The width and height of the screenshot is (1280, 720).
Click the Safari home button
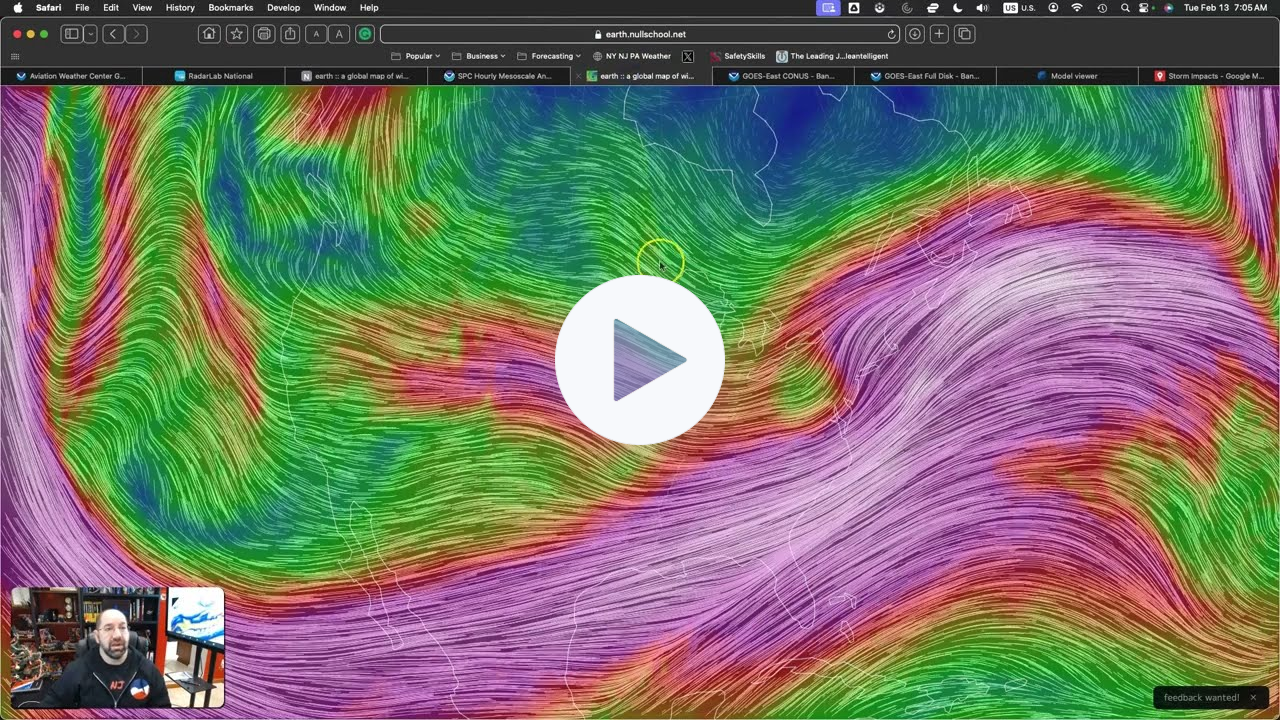tap(209, 34)
